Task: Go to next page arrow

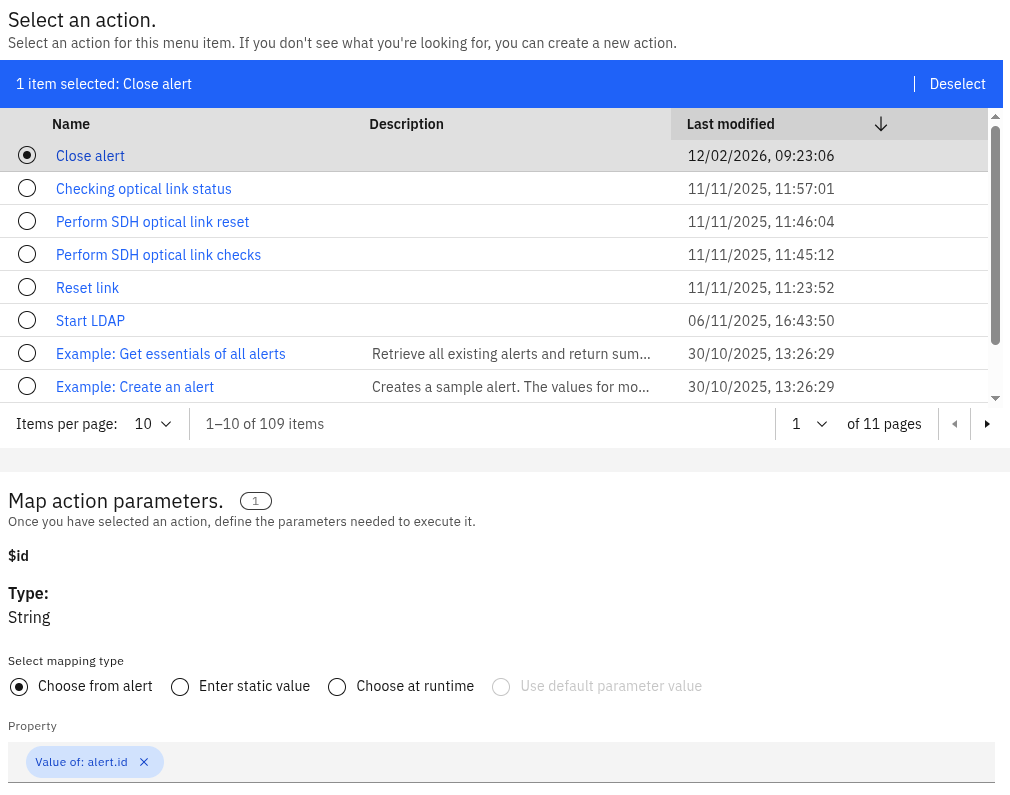Action: (x=987, y=424)
